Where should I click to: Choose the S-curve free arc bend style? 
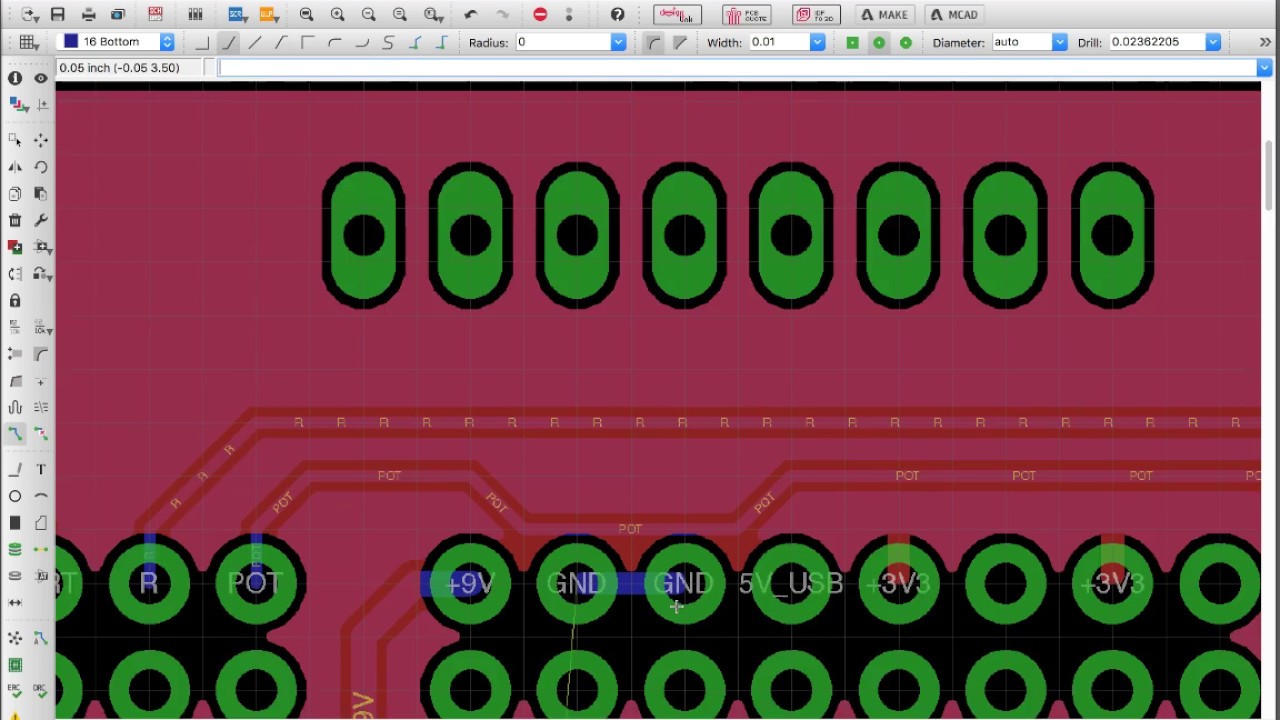388,42
